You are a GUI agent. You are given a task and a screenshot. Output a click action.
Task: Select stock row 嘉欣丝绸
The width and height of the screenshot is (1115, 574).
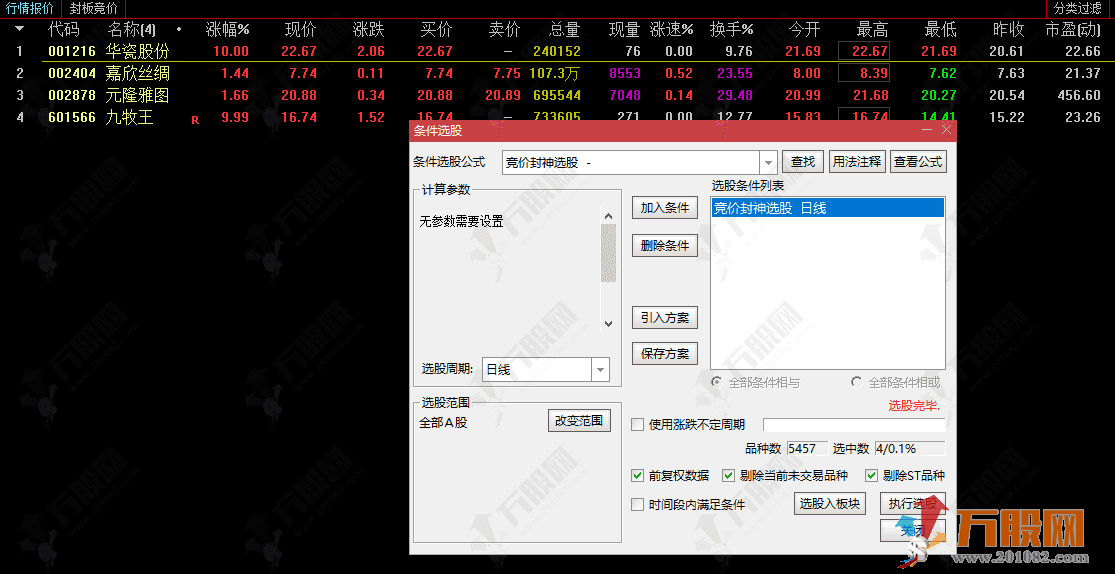[x=558, y=73]
